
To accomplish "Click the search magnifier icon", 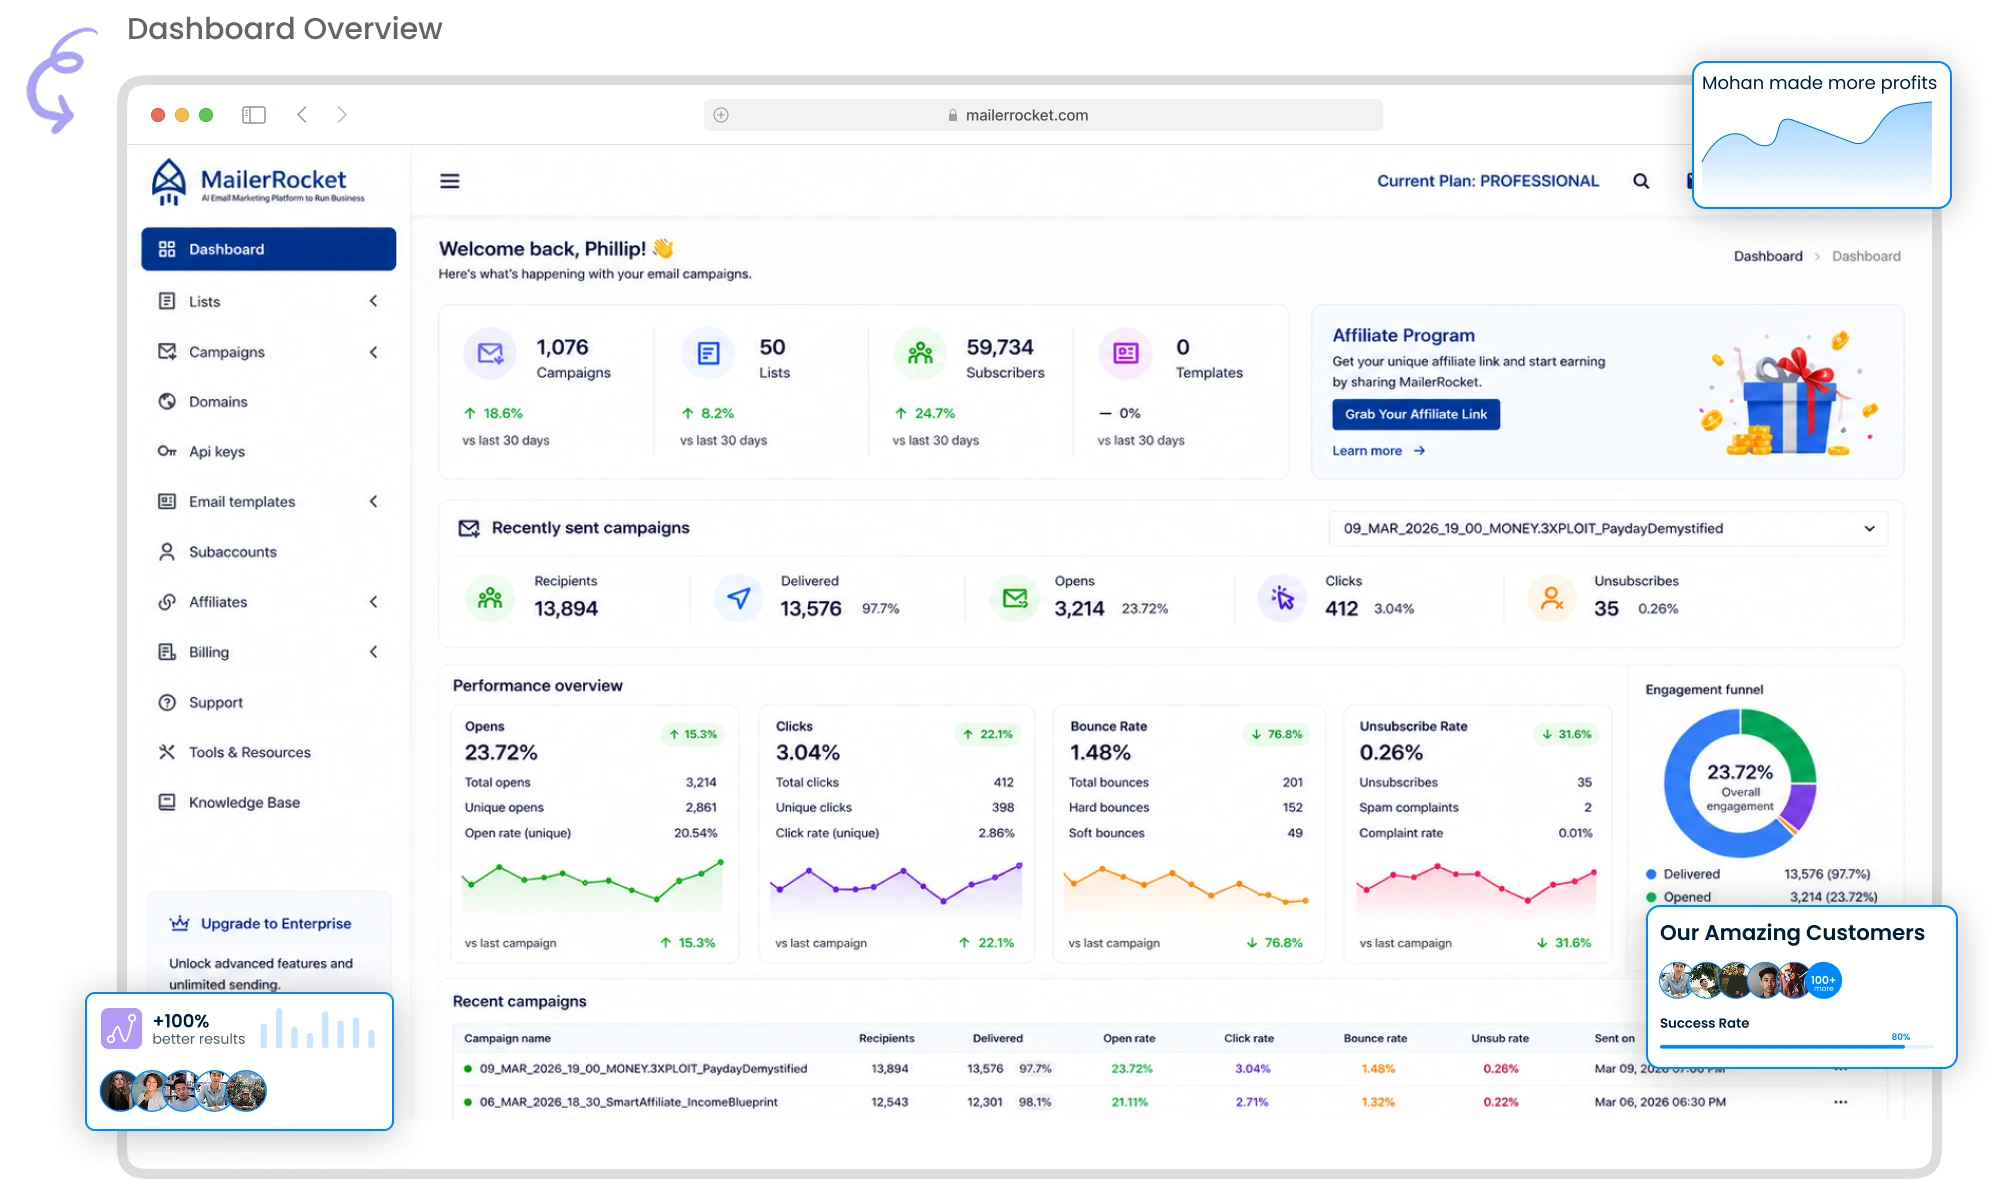I will click(1641, 181).
